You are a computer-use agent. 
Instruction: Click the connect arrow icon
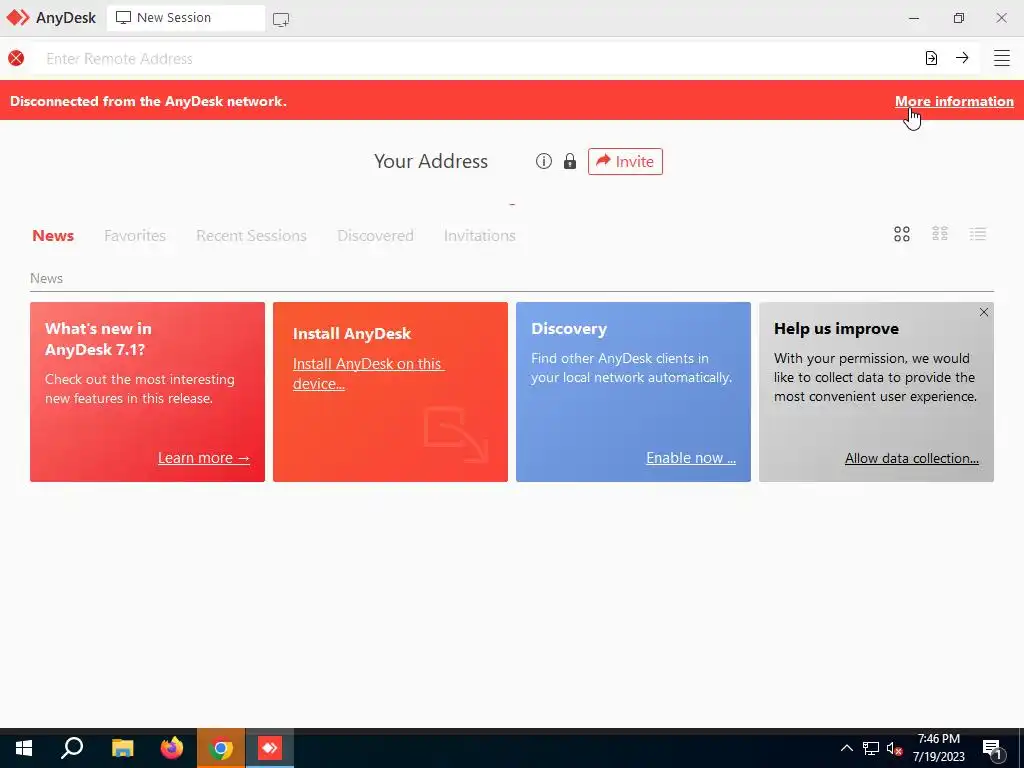click(962, 57)
